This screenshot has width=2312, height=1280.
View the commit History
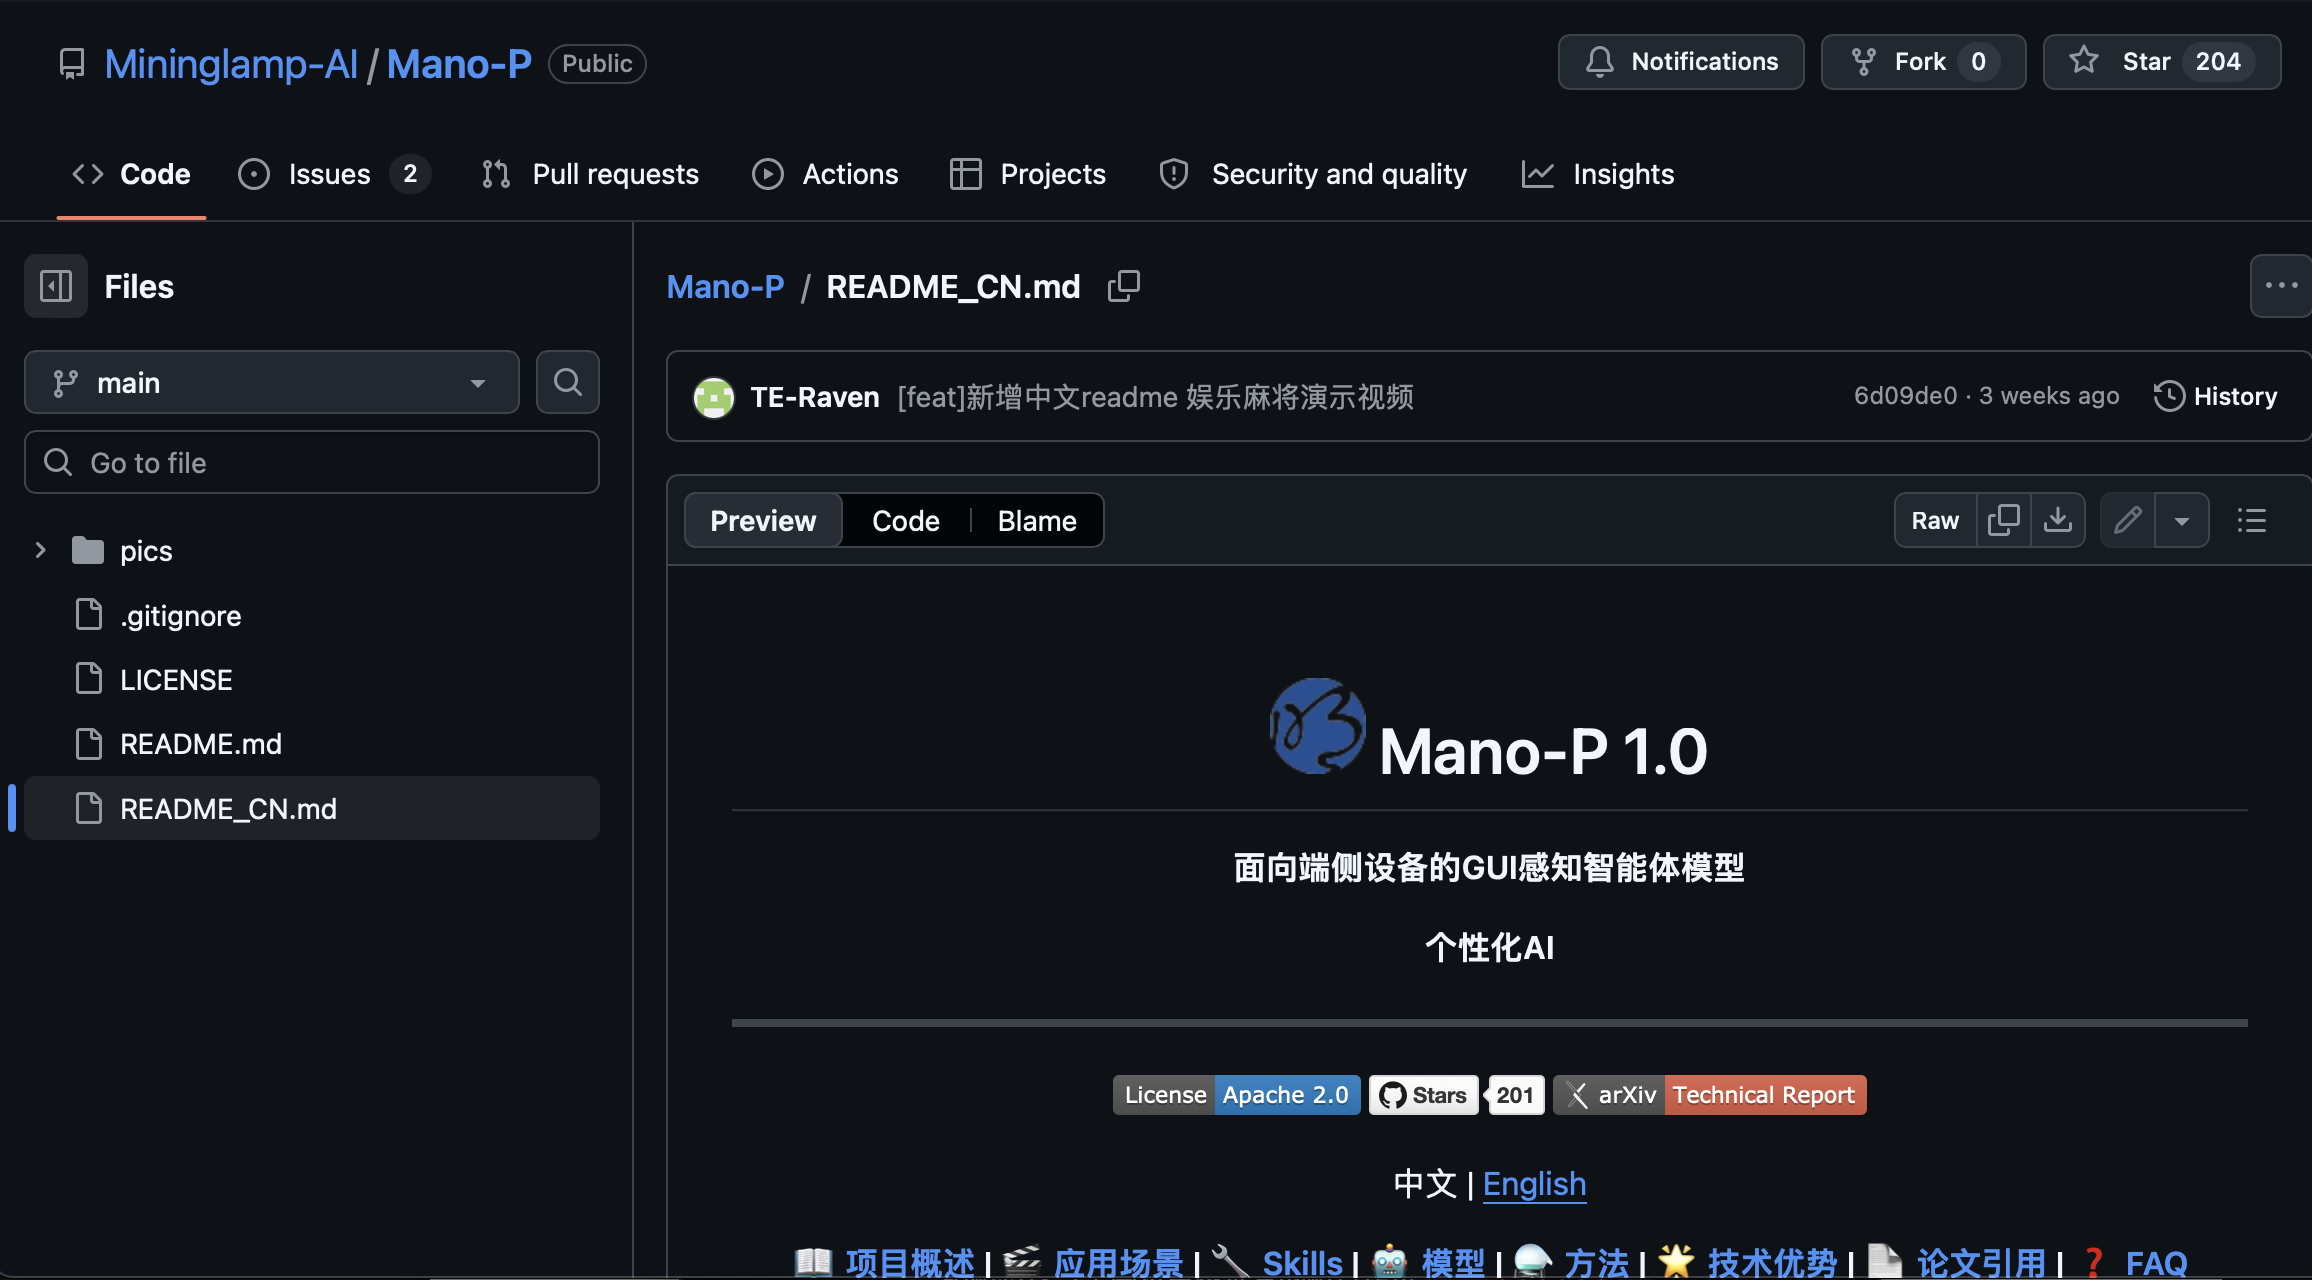coord(2214,396)
